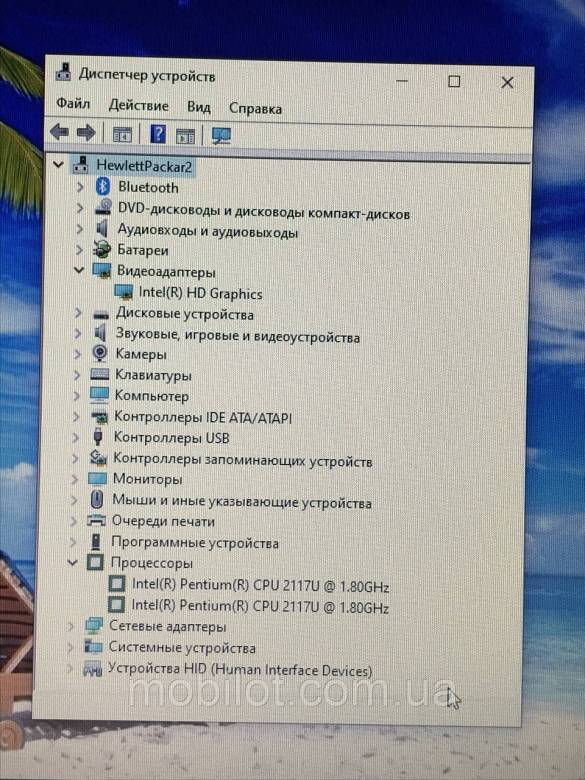Click the Аудиовходы и аудиовыходы speaker icon
The width and height of the screenshot is (585, 780).
point(102,228)
